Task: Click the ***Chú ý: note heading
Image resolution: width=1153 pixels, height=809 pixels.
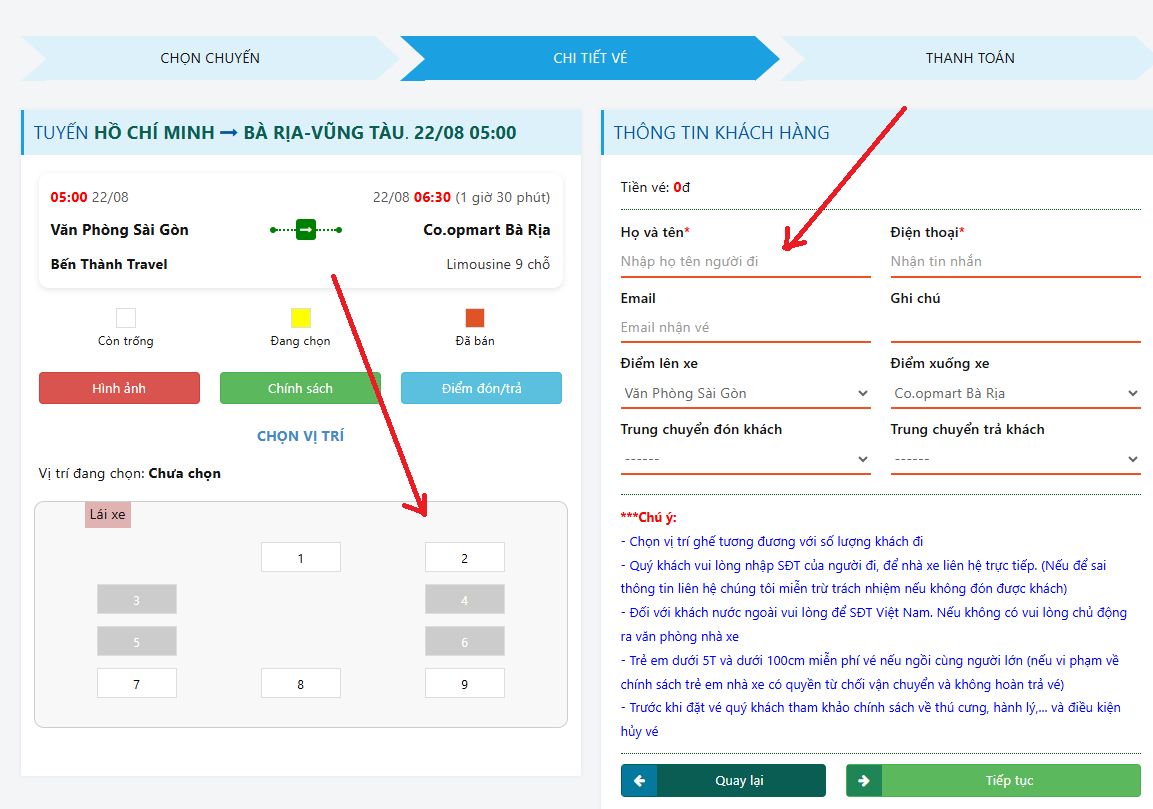Action: point(649,517)
